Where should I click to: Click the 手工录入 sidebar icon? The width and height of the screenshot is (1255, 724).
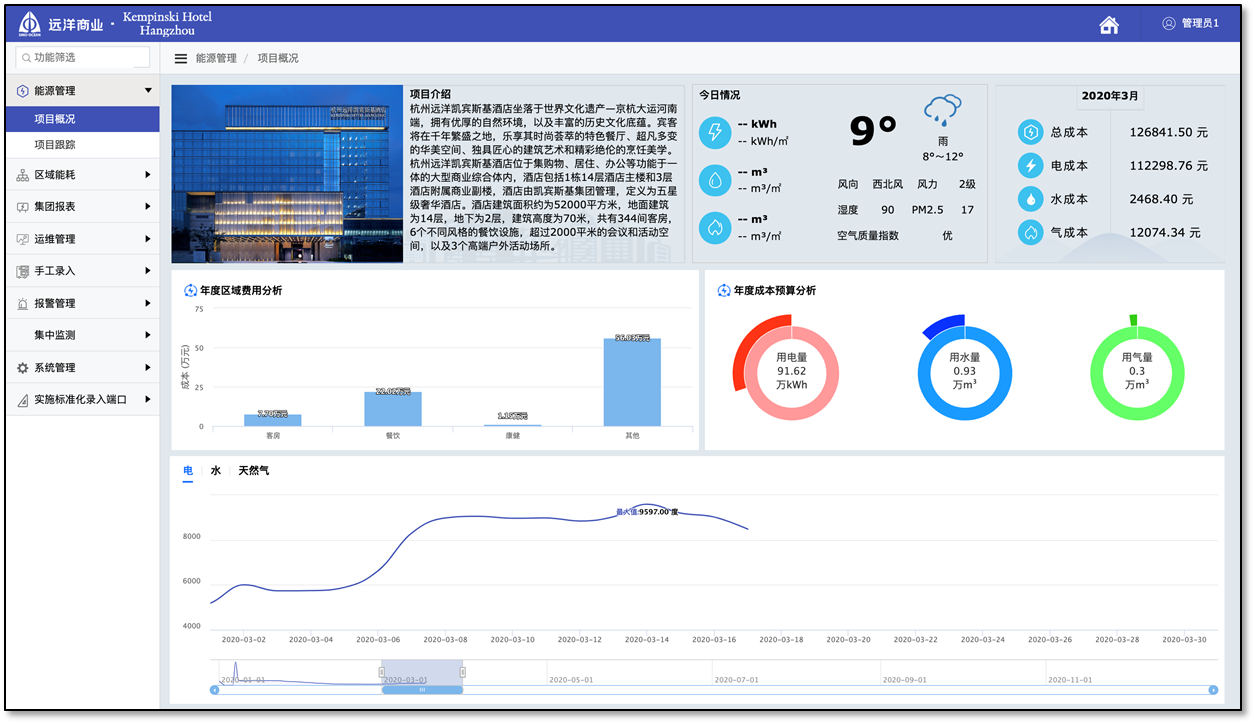click(23, 271)
